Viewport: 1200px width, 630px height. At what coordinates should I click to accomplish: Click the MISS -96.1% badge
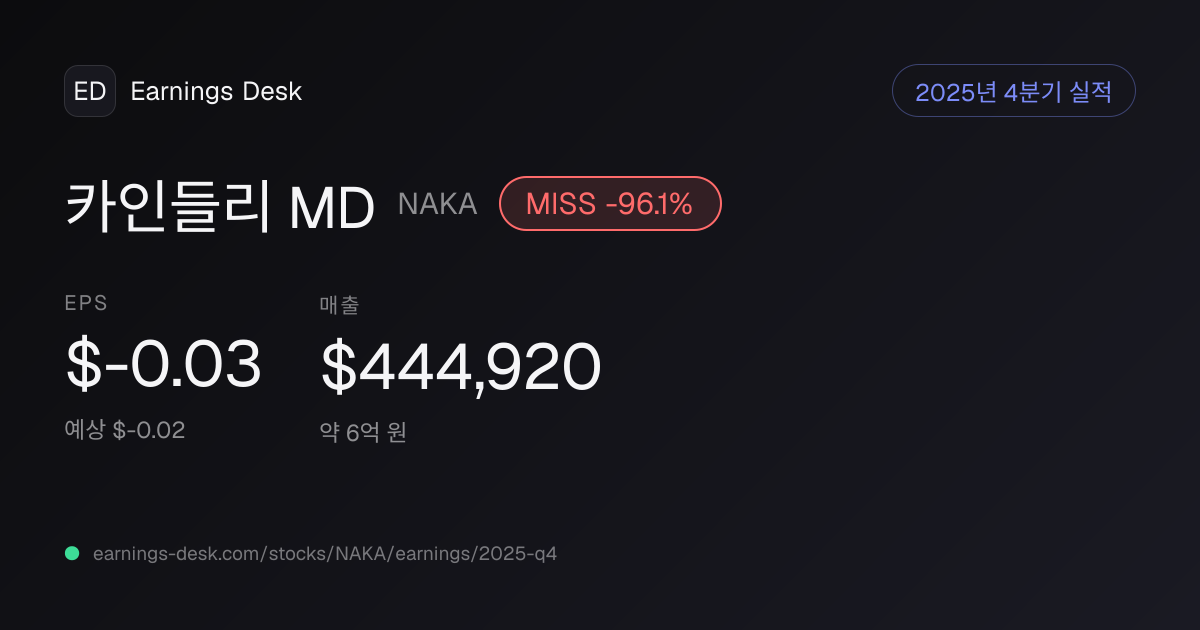point(610,203)
